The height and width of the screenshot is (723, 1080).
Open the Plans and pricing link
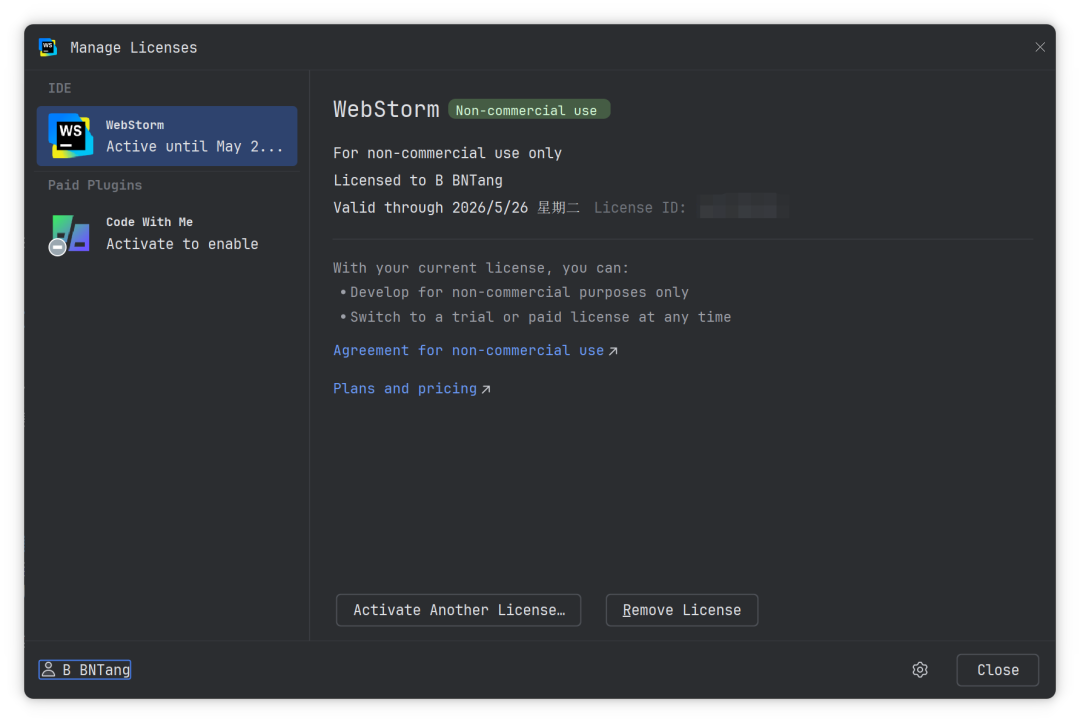coord(404,389)
